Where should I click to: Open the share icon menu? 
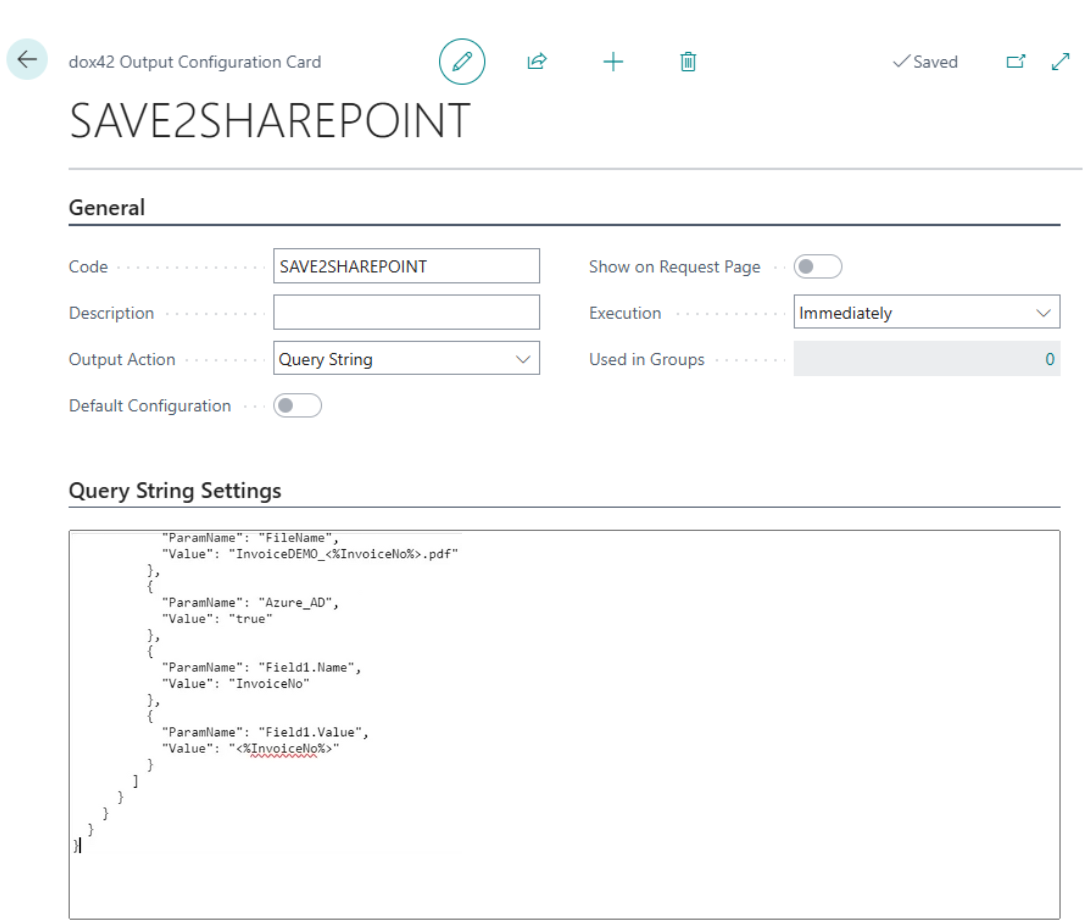click(537, 61)
